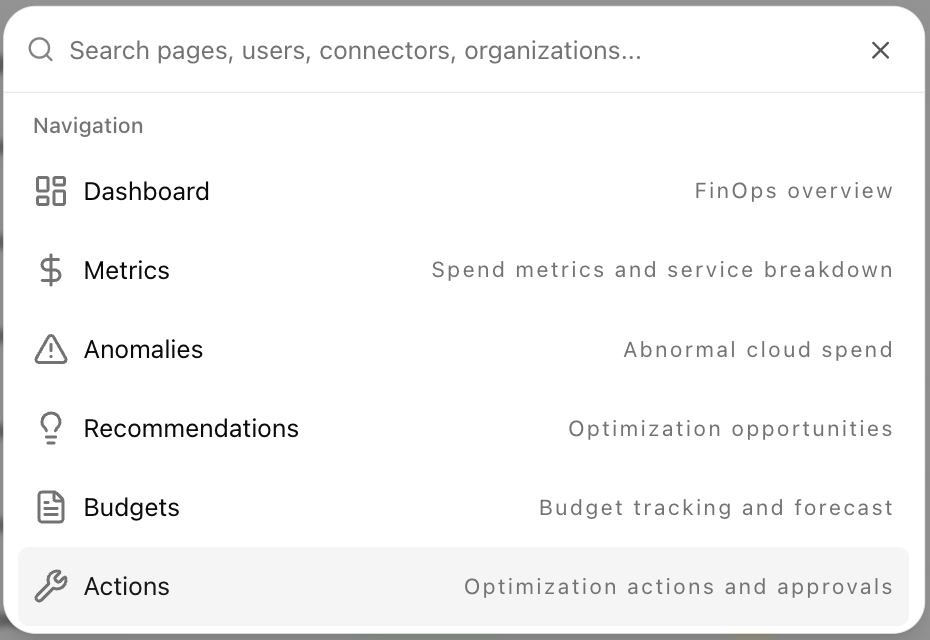Close the search palette with X
This screenshot has width=930, height=640.
(880, 50)
